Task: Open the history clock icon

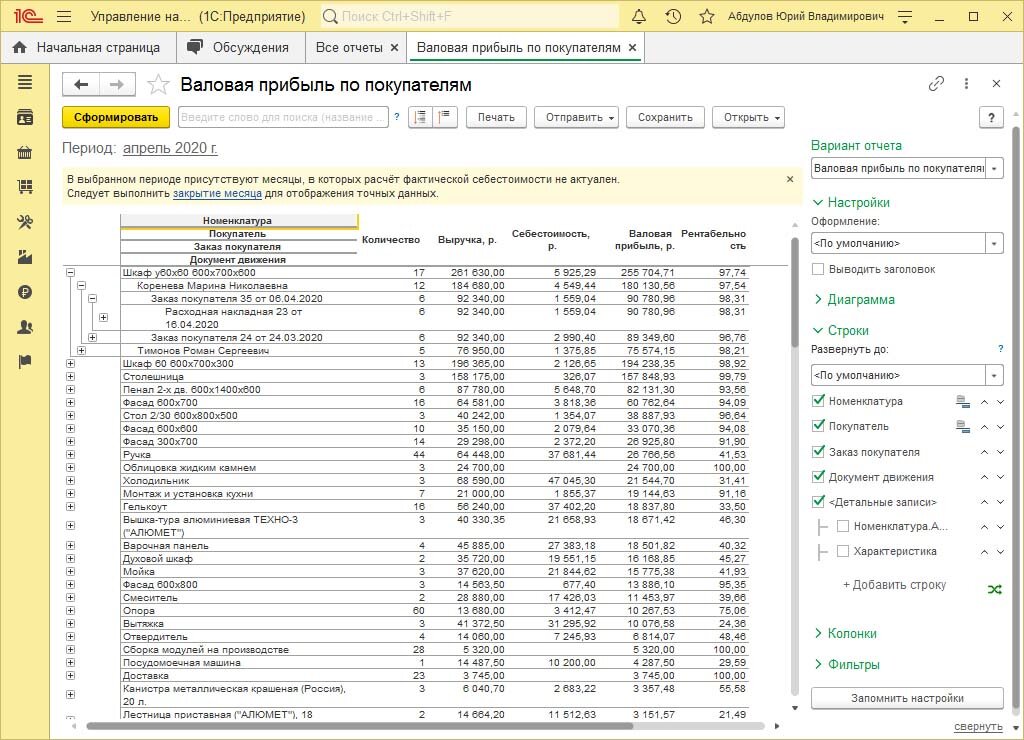Action: click(673, 17)
